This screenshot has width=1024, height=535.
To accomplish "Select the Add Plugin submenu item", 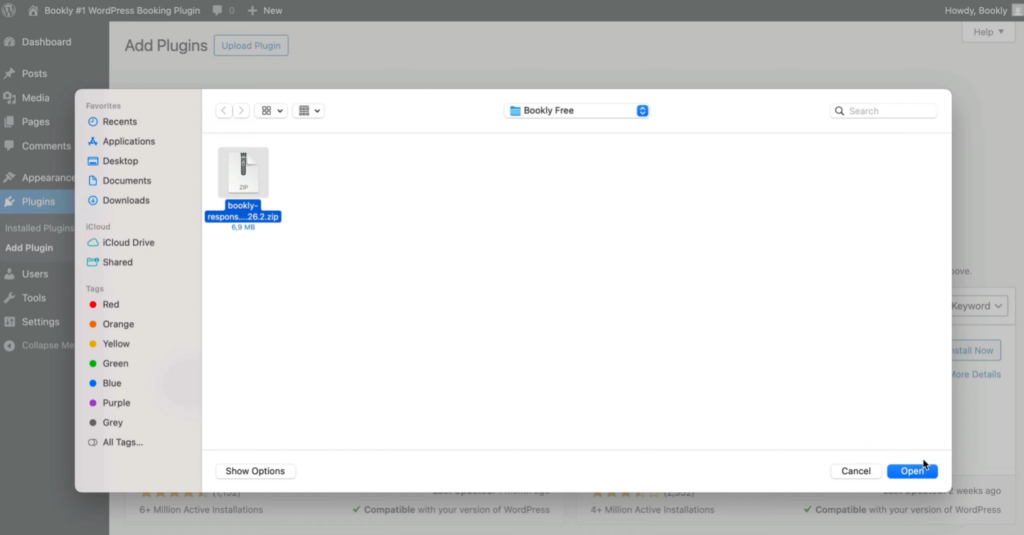I will tap(29, 248).
